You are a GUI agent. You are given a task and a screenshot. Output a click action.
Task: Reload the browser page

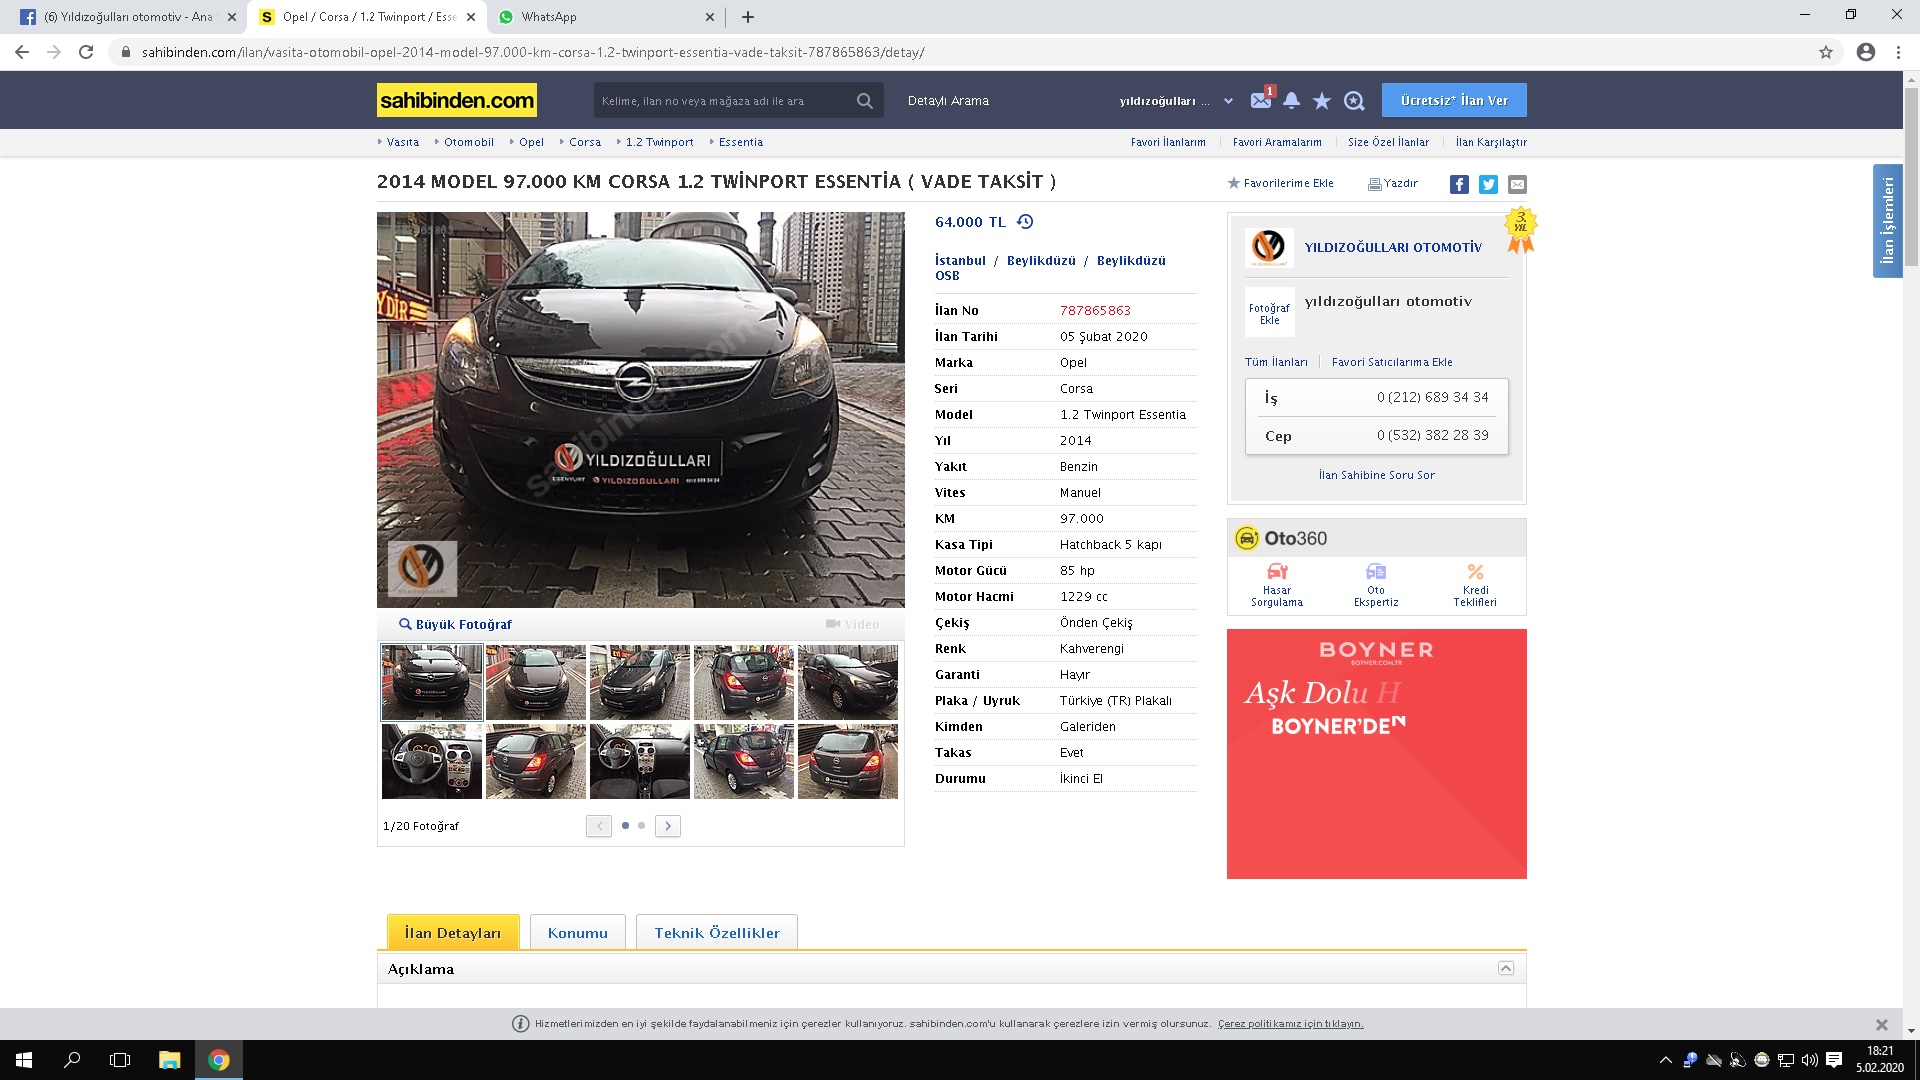click(86, 52)
